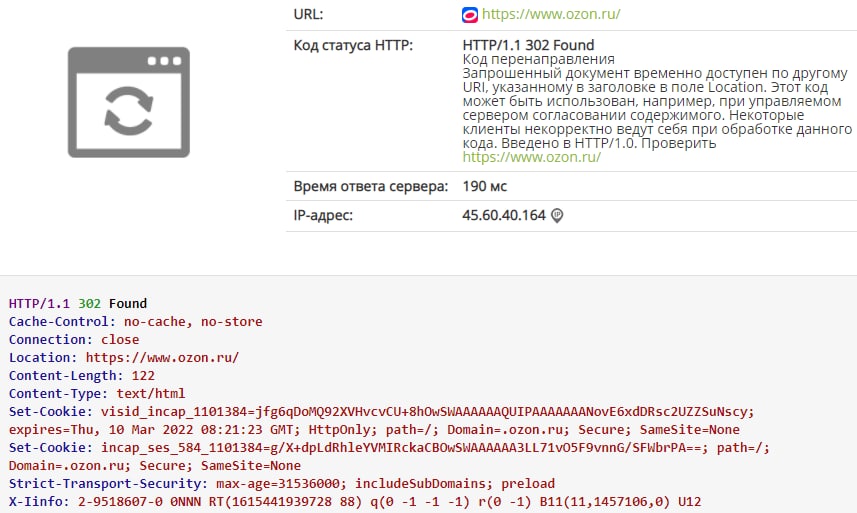Click the Код перенаправления text
The height and width of the screenshot is (513, 857).
point(538,59)
